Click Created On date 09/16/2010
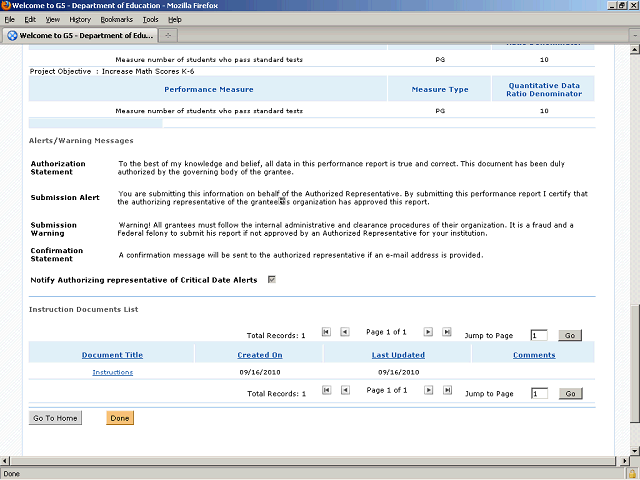This screenshot has height=480, width=640. [x=260, y=372]
